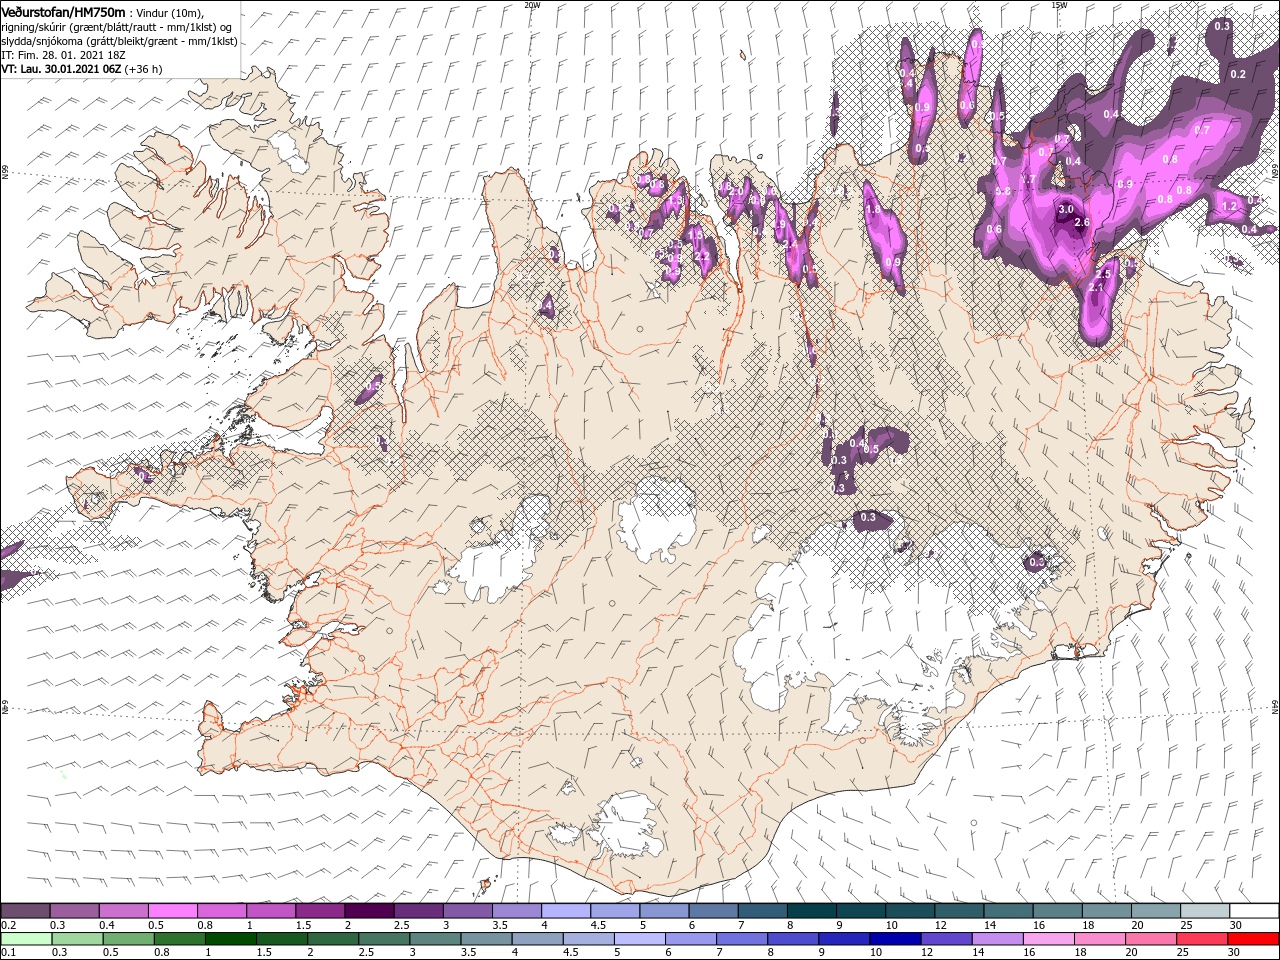Image resolution: width=1280 pixels, height=960 pixels.
Task: Click the 'Vindur (10m)' text in the header
Action: pyautogui.click(x=170, y=12)
